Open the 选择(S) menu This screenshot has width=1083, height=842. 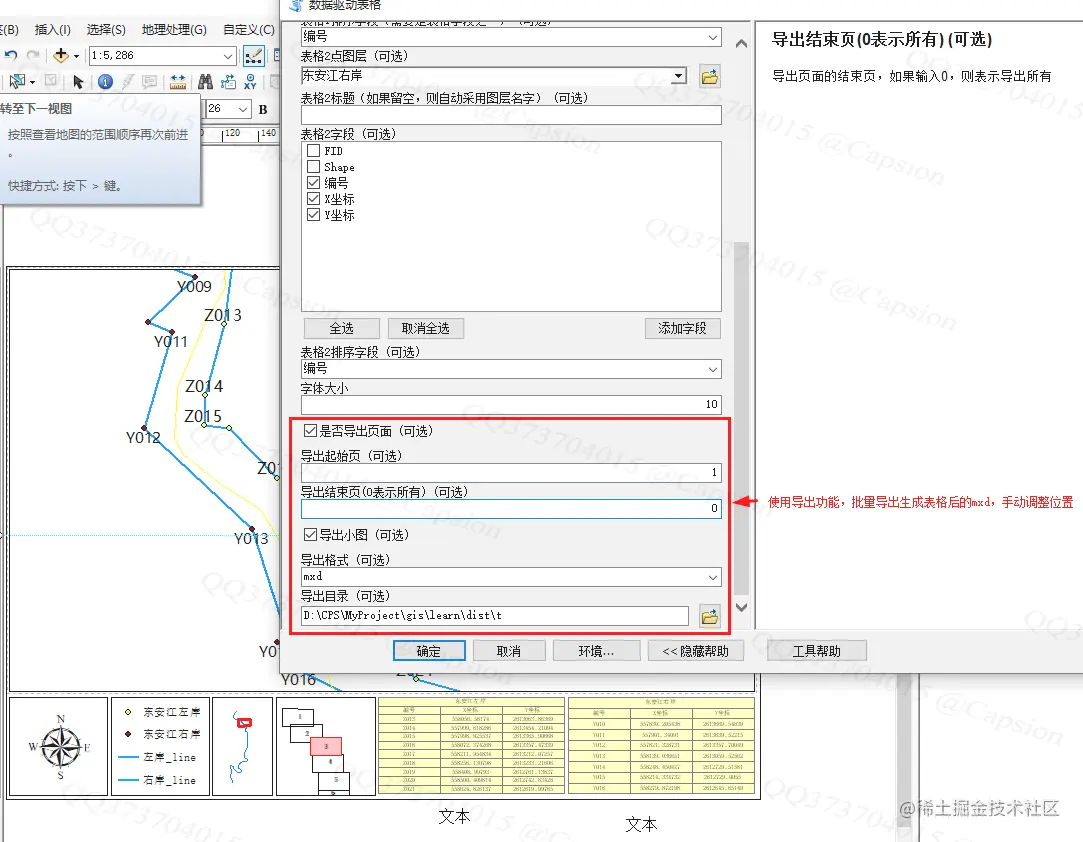pos(106,30)
